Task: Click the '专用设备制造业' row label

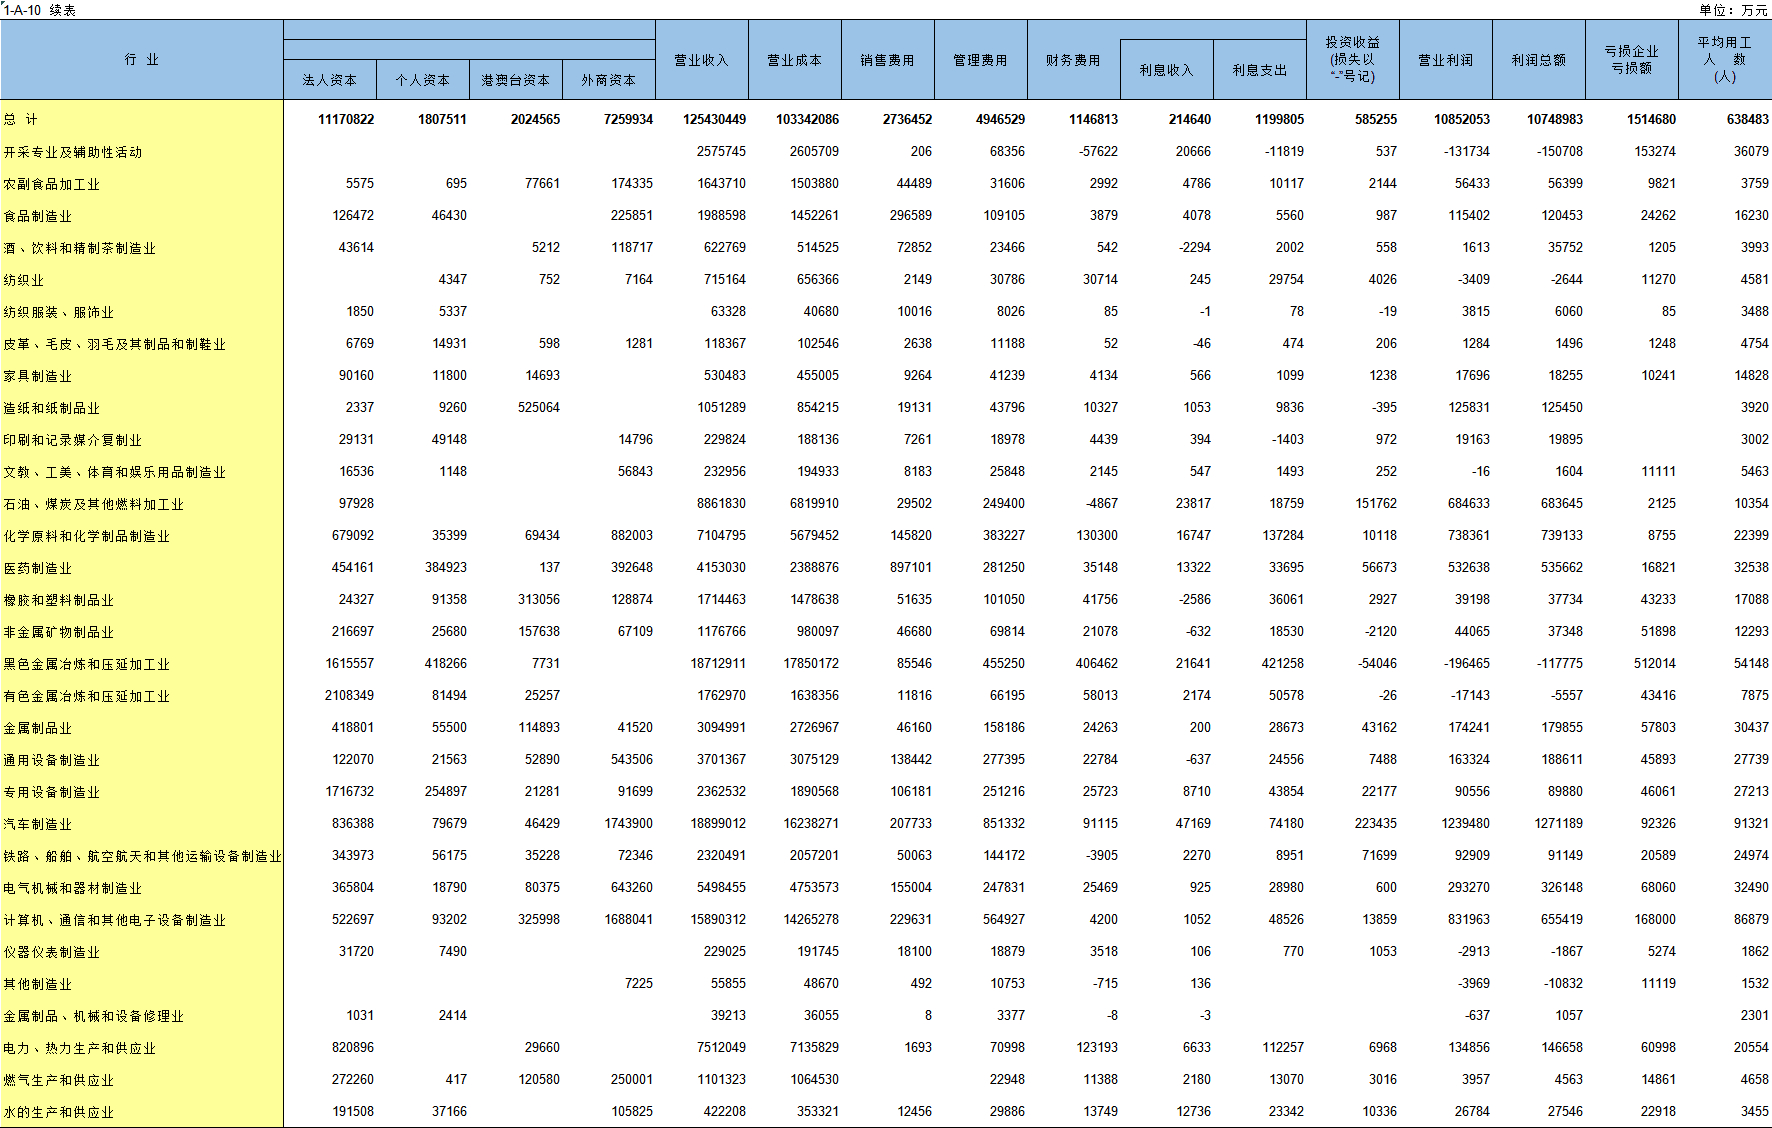Action: coord(52,792)
